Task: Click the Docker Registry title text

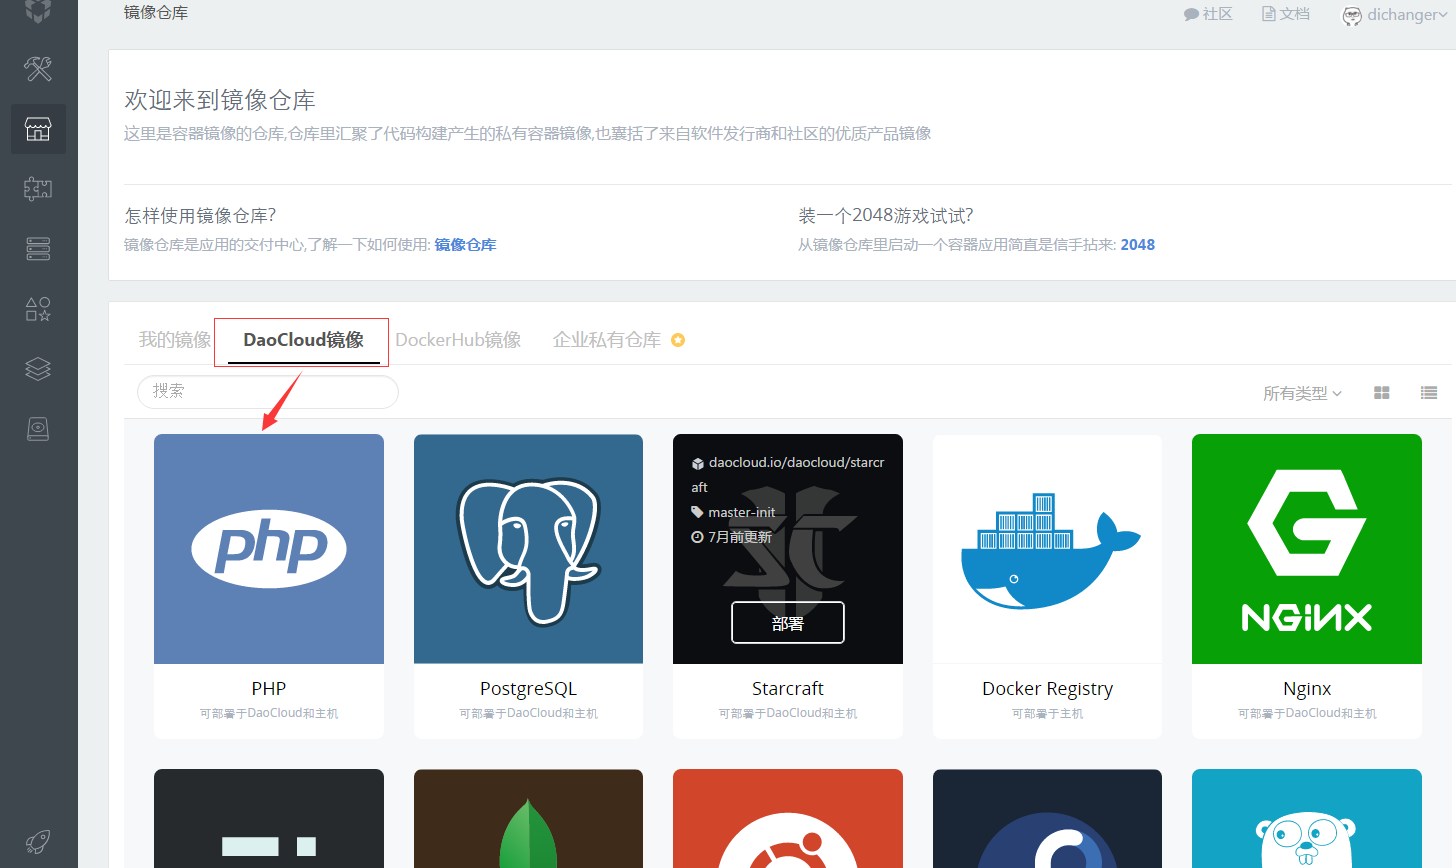Action: point(1047,689)
